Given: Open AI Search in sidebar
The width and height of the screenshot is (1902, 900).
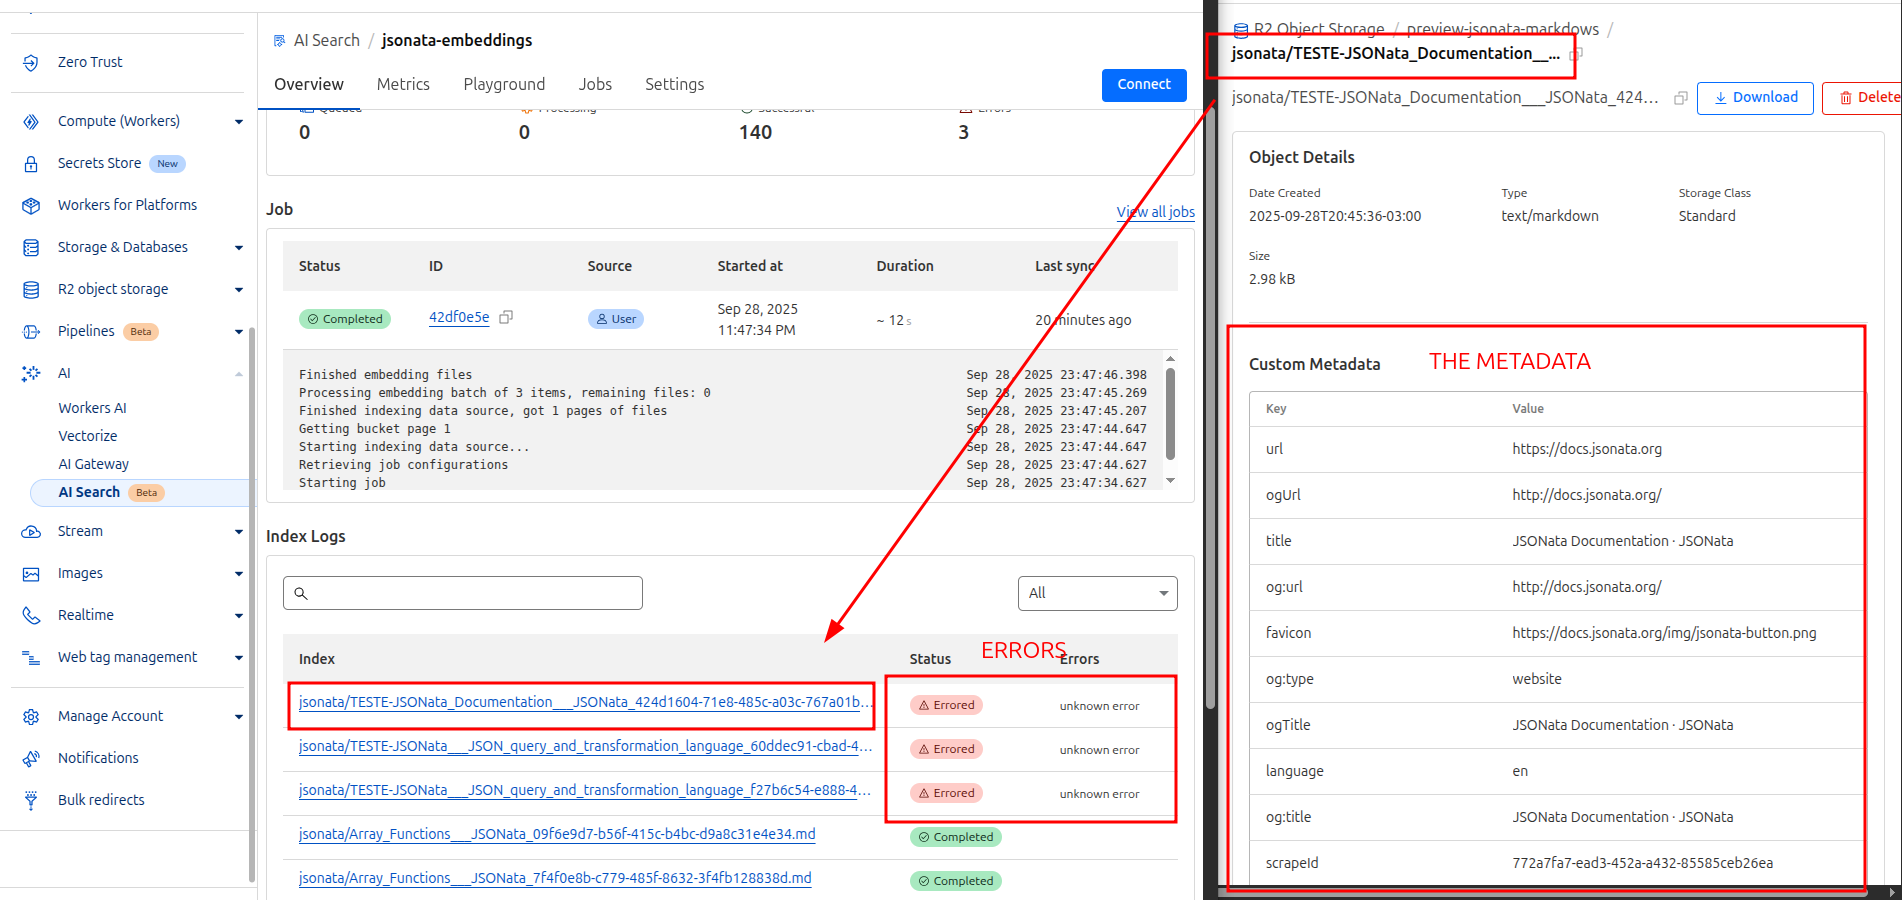Looking at the screenshot, I should 89,492.
